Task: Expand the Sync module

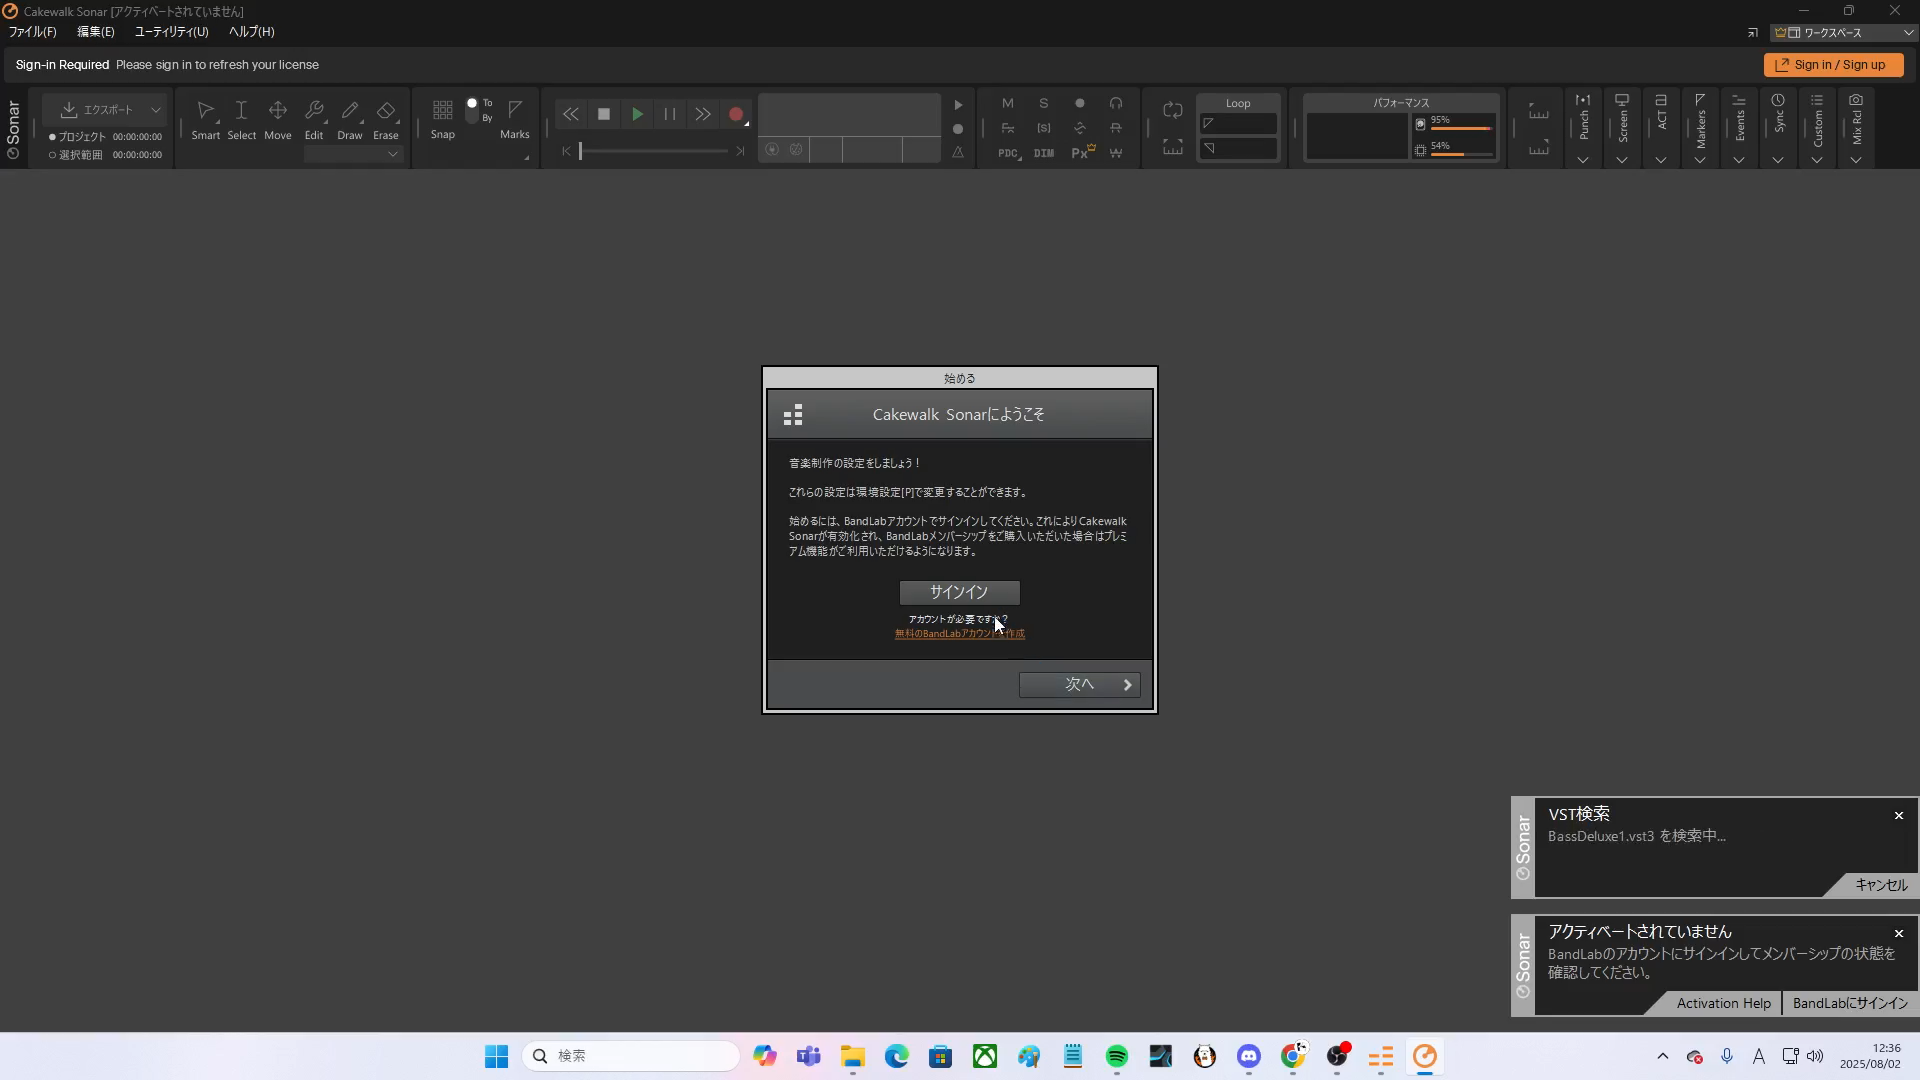Action: 1778,160
